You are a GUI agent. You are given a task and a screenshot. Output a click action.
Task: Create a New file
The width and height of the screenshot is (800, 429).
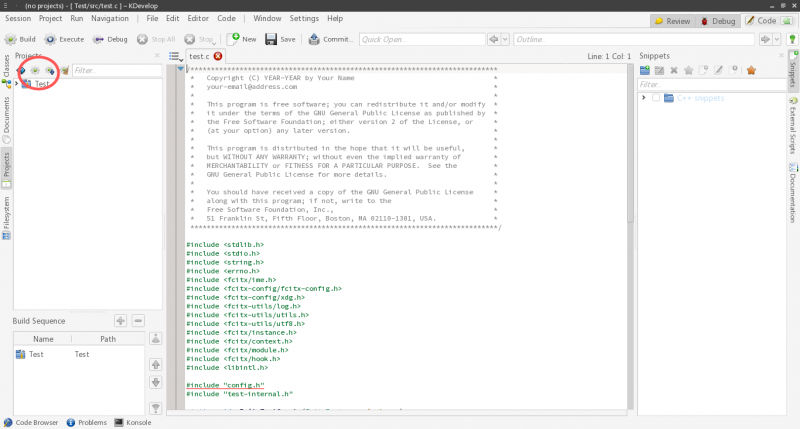(x=242, y=39)
